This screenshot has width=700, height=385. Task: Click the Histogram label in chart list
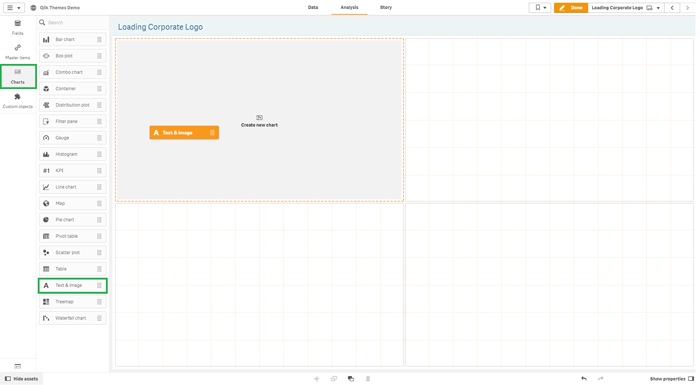tap(66, 154)
